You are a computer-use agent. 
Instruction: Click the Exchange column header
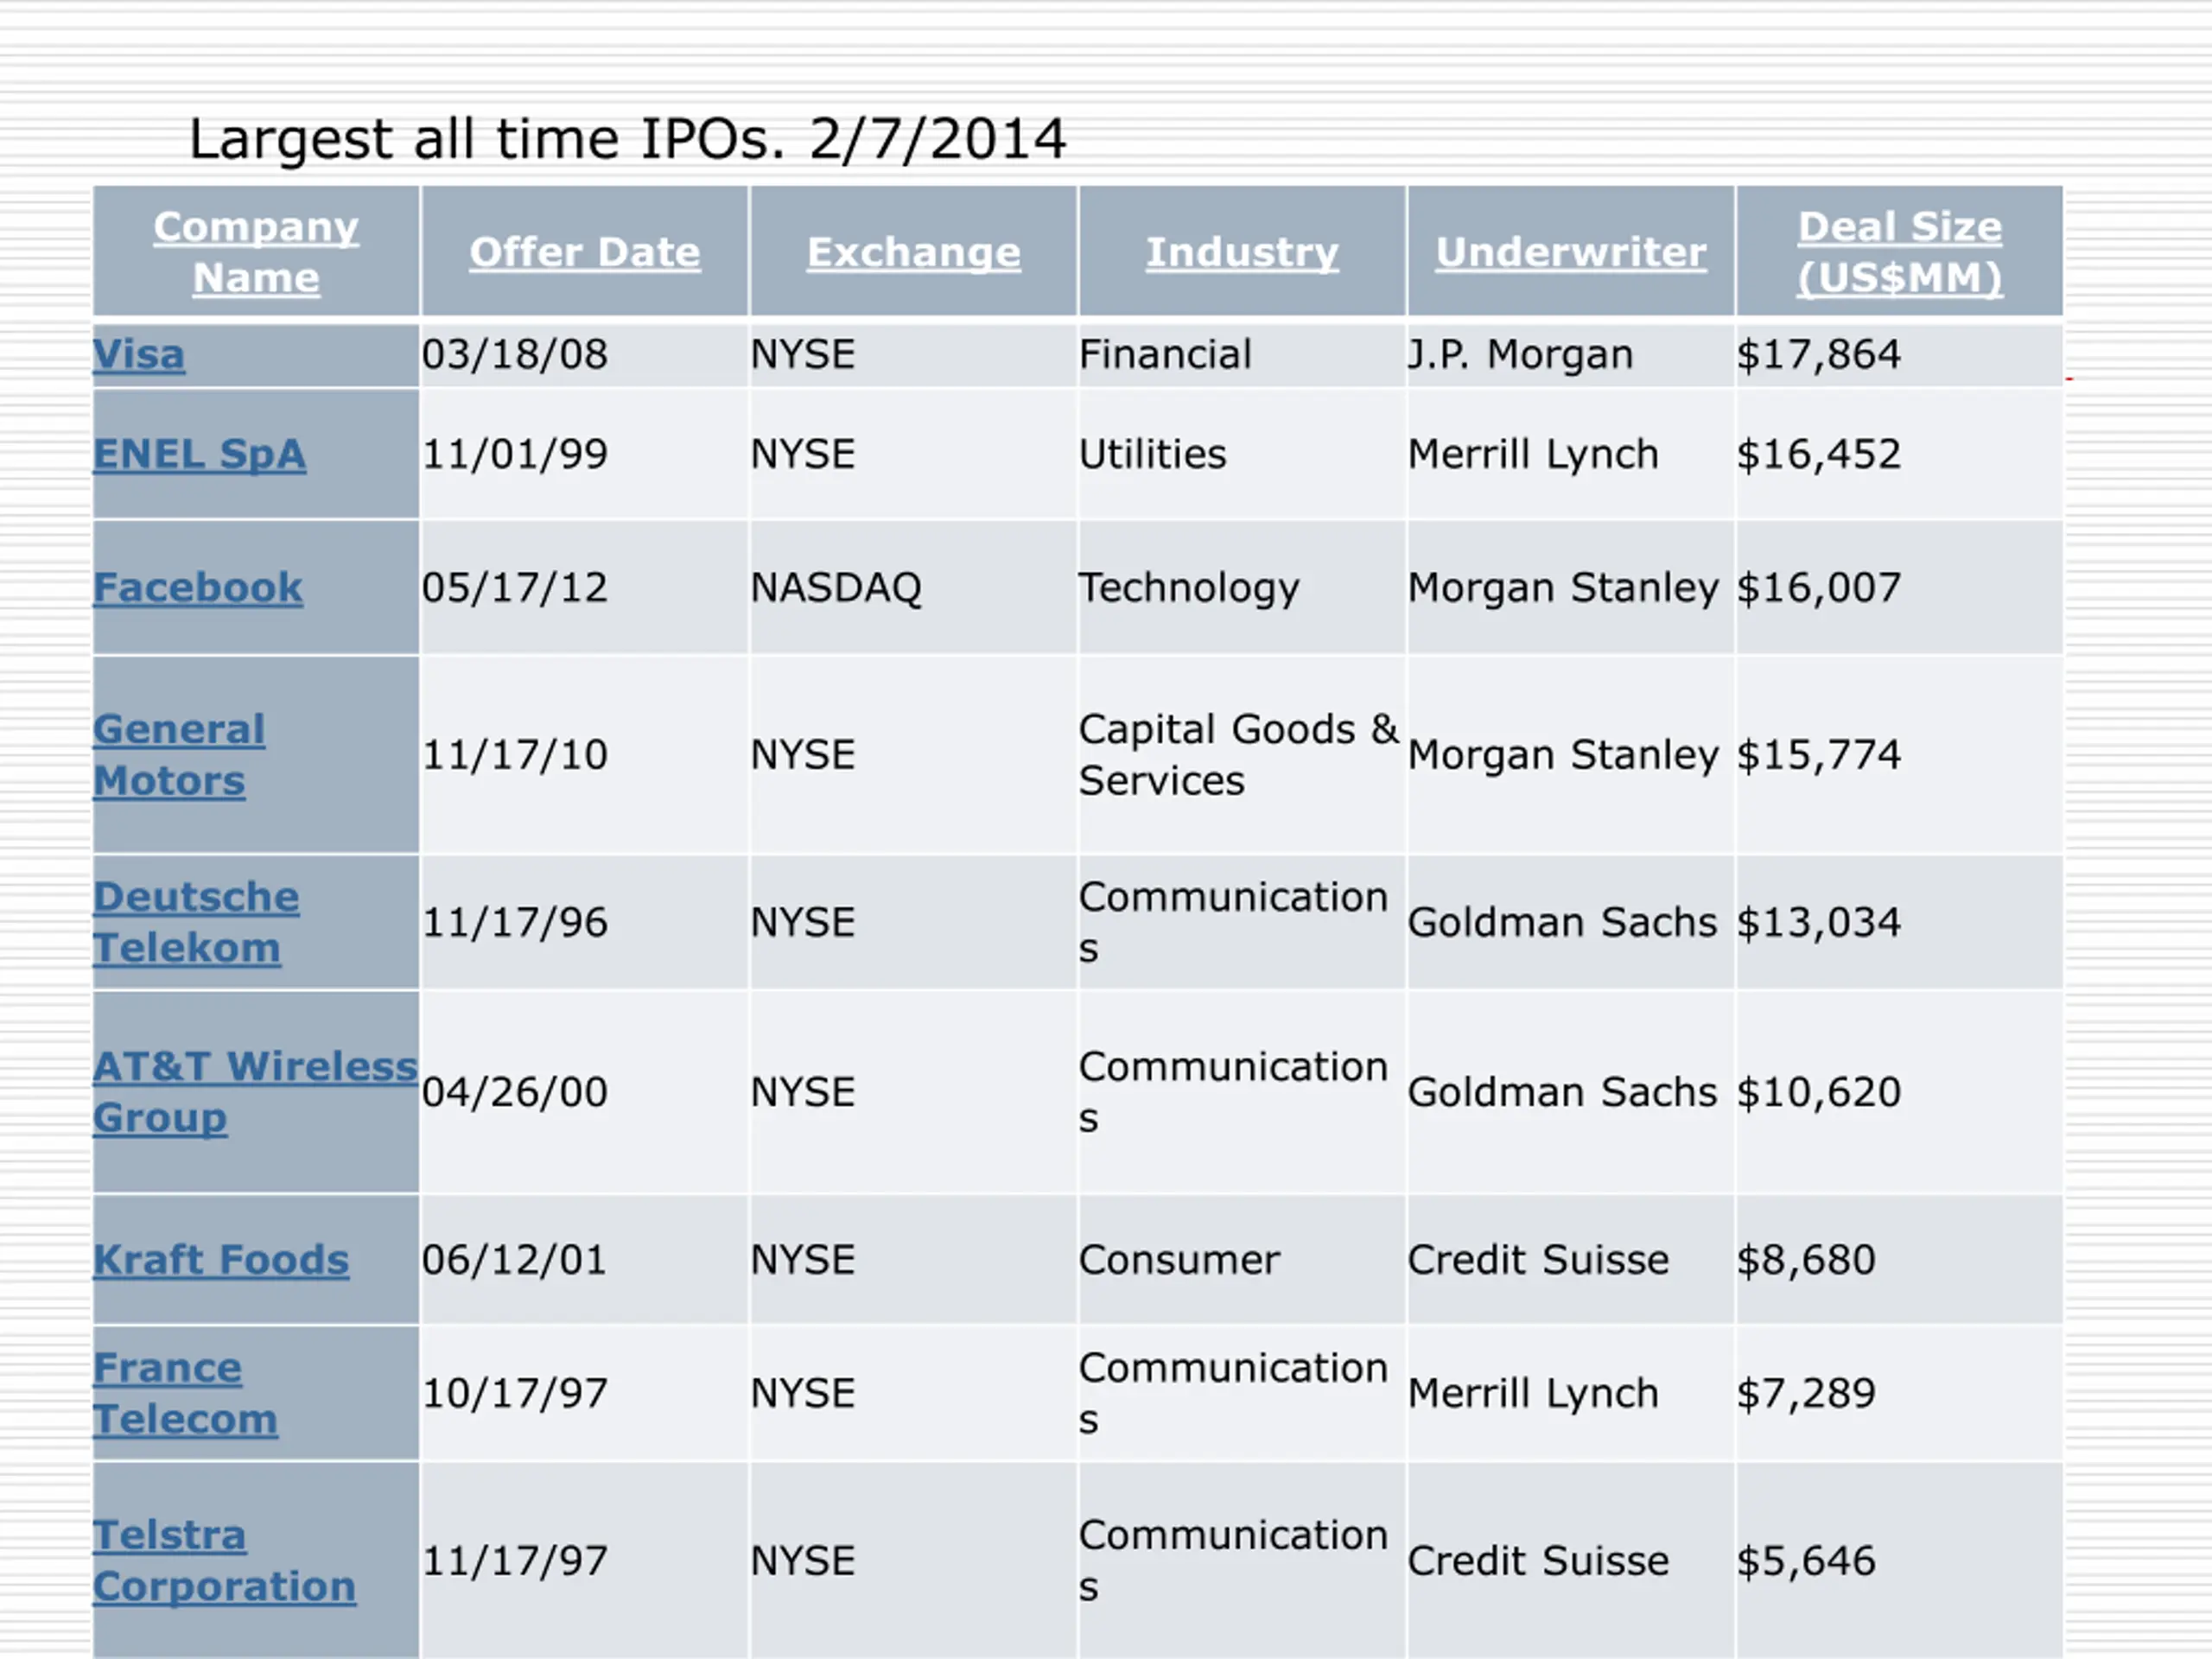pos(914,252)
